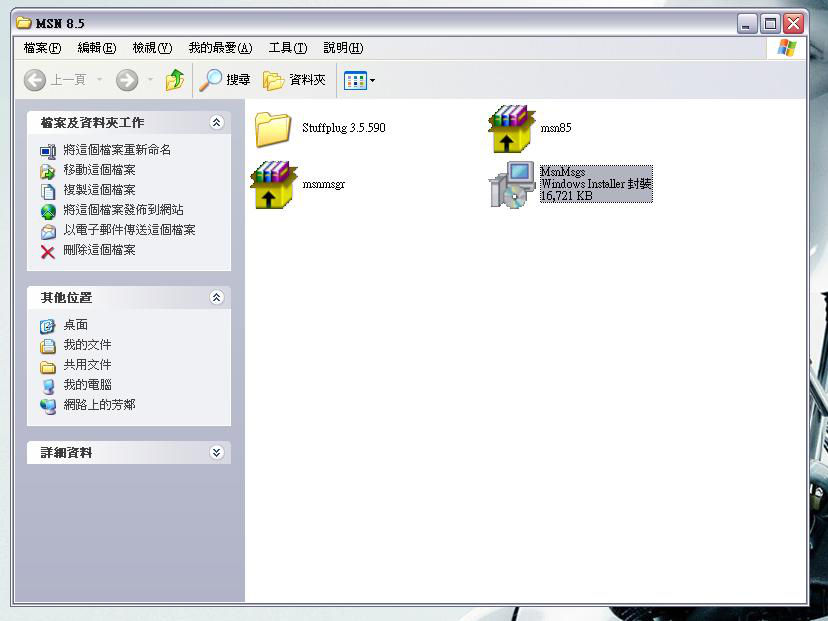Viewport: 828px width, 621px height.
Task: Open Forward button history dropdown arrow
Action: pyautogui.click(x=150, y=80)
